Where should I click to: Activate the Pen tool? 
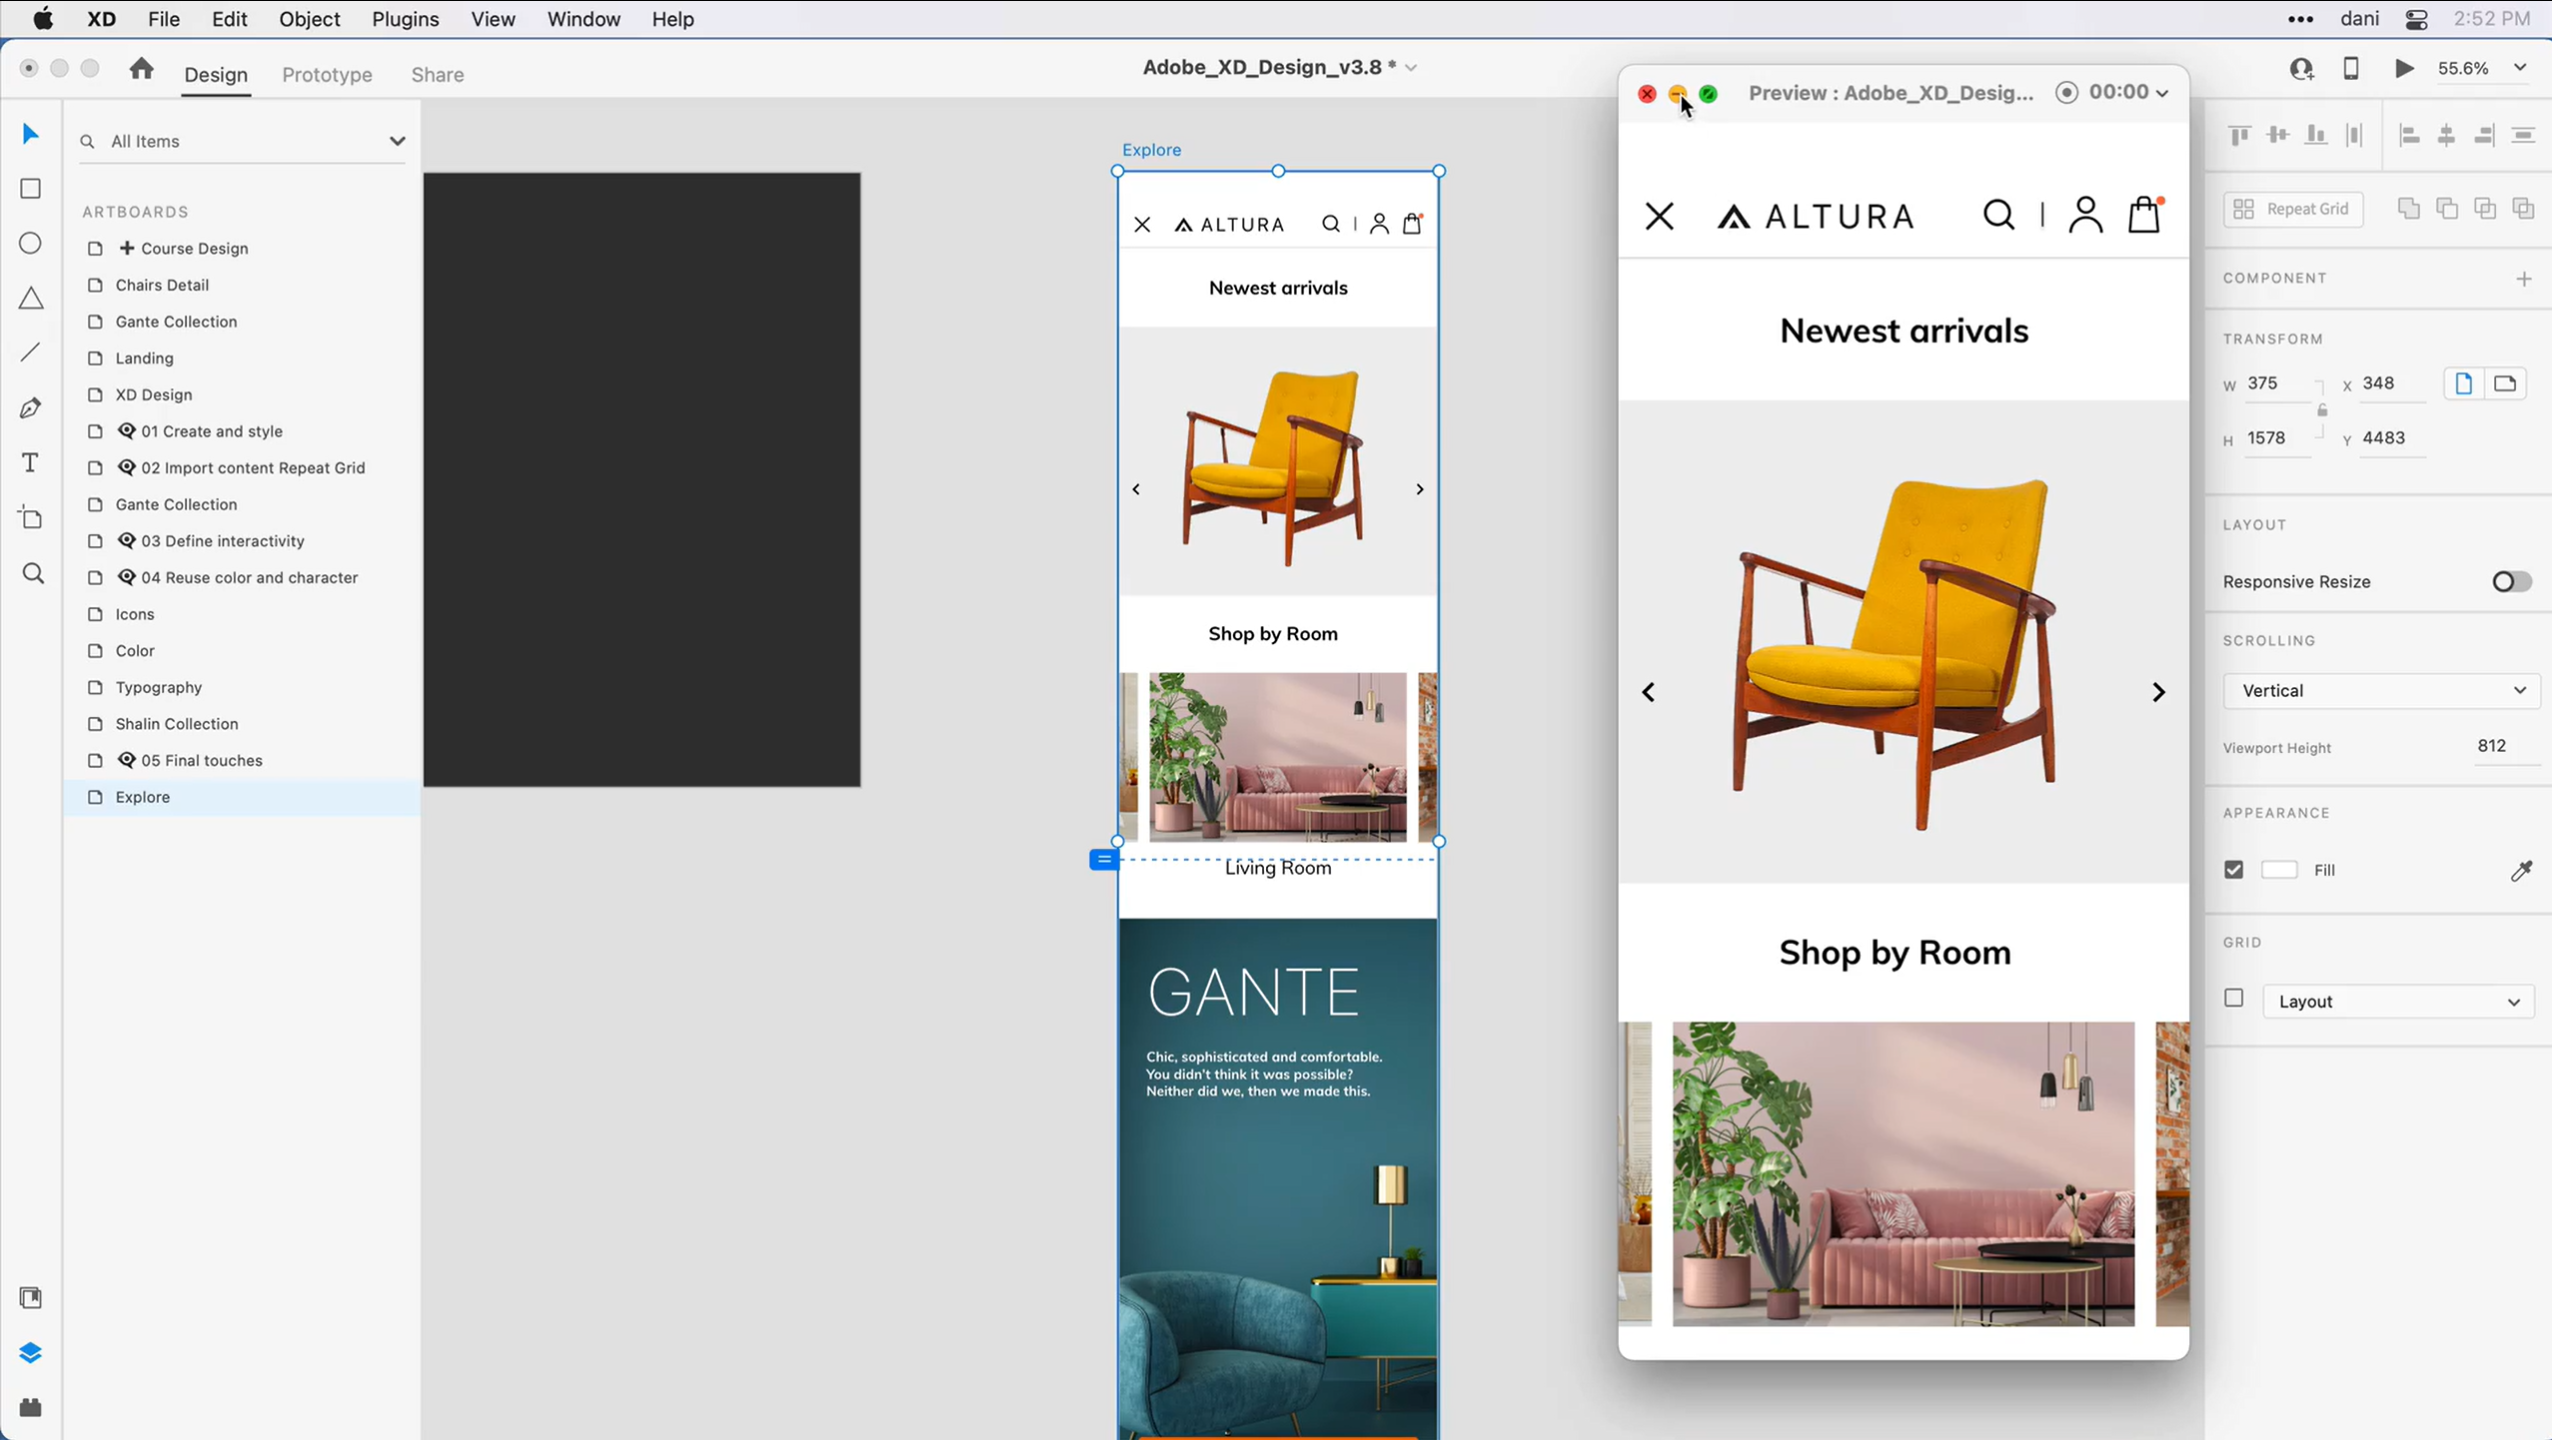(x=31, y=408)
